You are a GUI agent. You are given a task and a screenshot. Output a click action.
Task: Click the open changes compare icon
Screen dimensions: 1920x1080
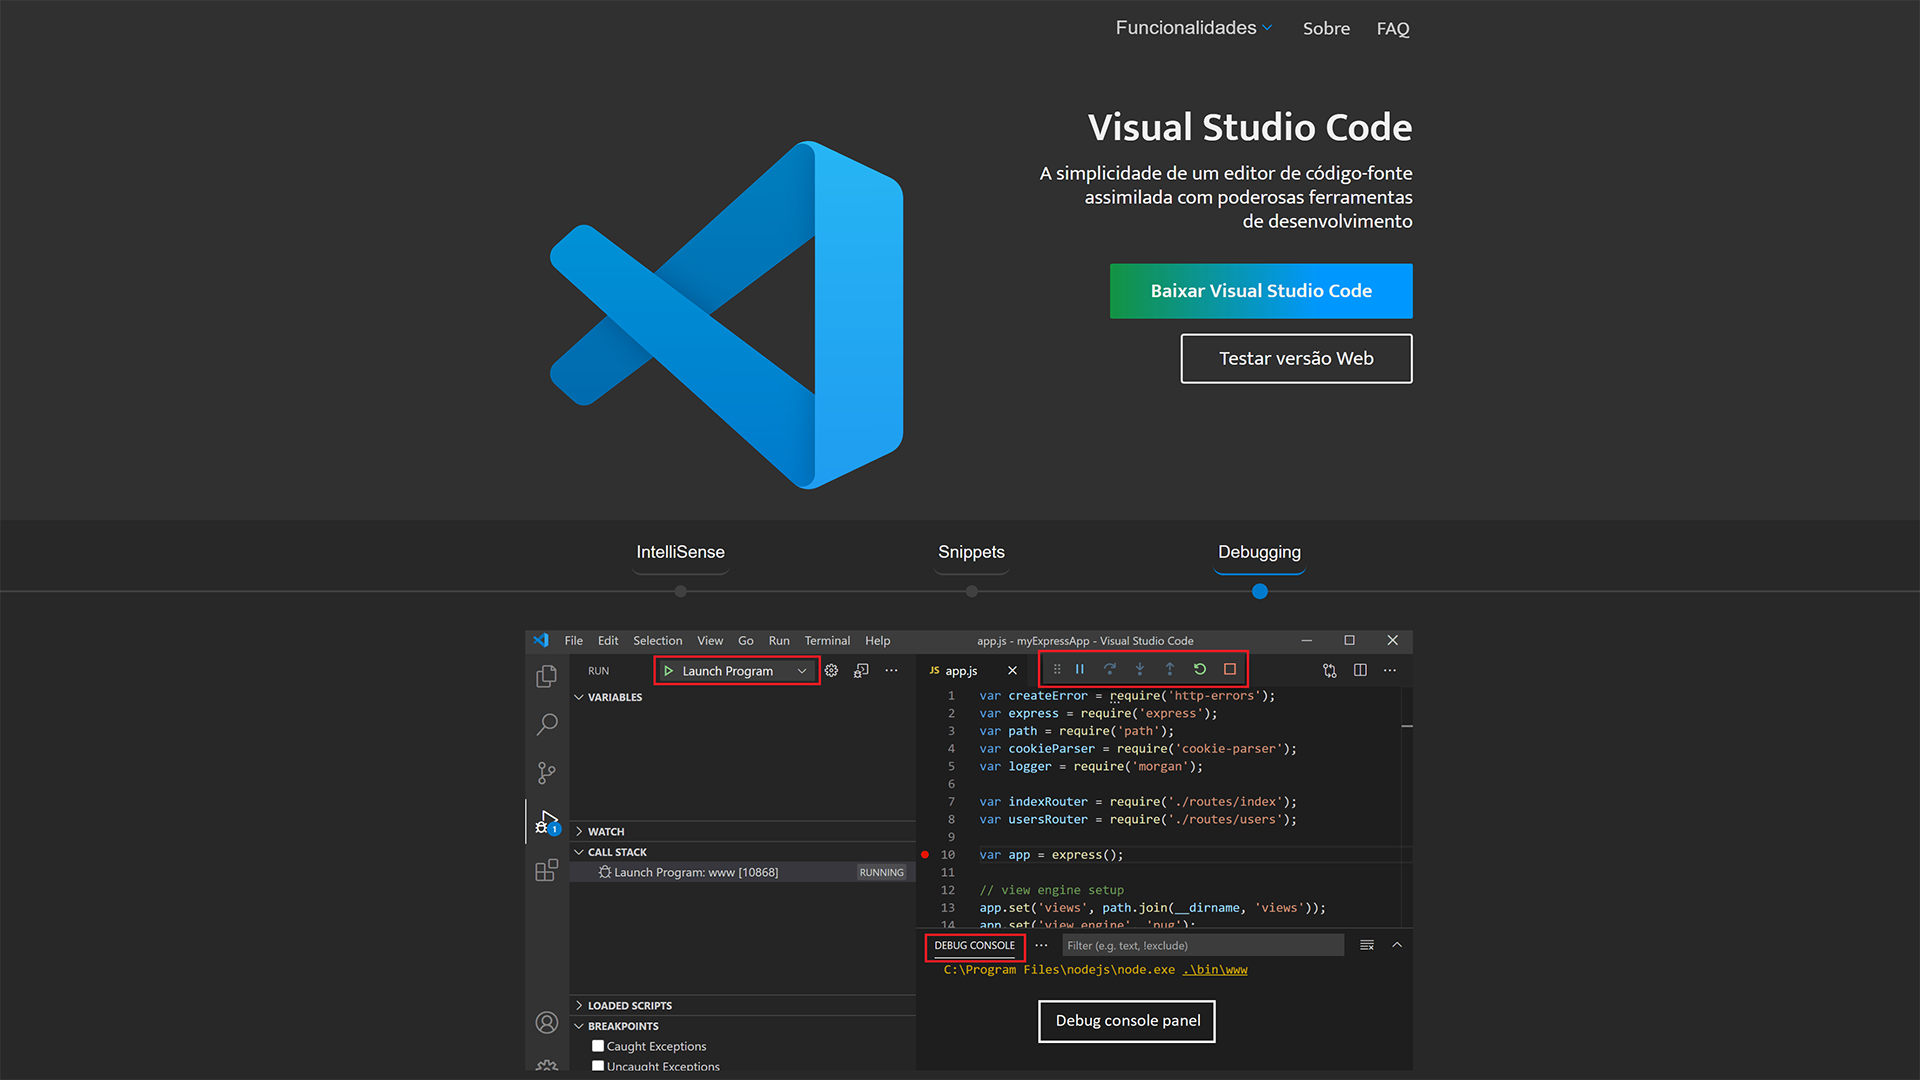point(1329,670)
